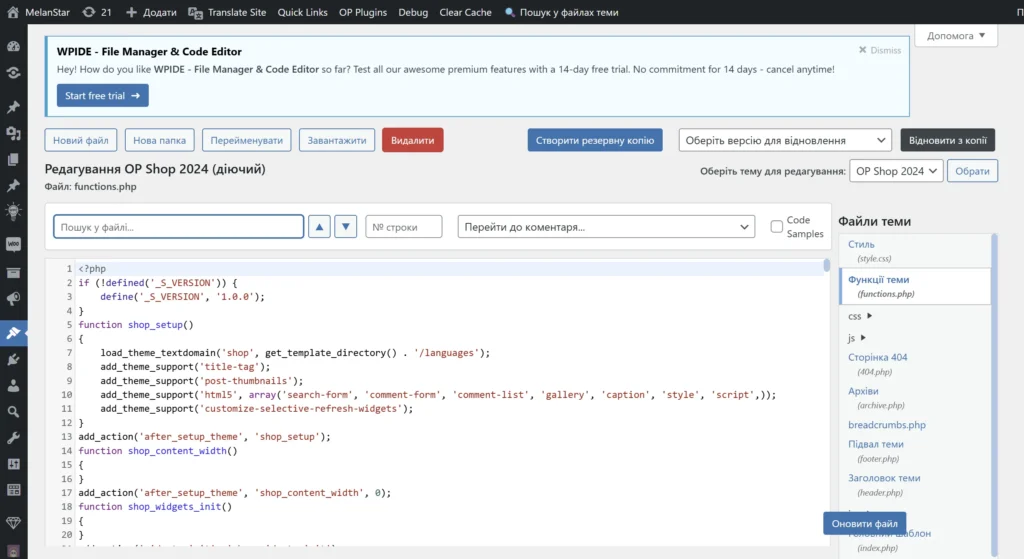Click the magnifier icon beside Пошук у файлах теми
Image resolution: width=1024 pixels, height=559 pixels.
(x=510, y=12)
